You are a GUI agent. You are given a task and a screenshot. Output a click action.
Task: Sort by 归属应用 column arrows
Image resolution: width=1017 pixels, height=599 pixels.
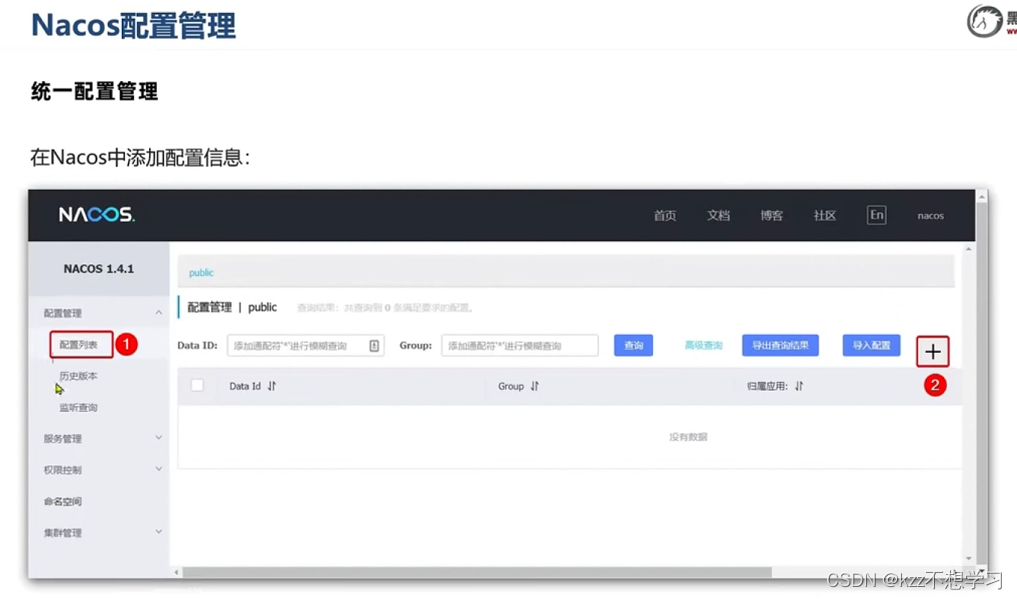pyautogui.click(x=799, y=386)
